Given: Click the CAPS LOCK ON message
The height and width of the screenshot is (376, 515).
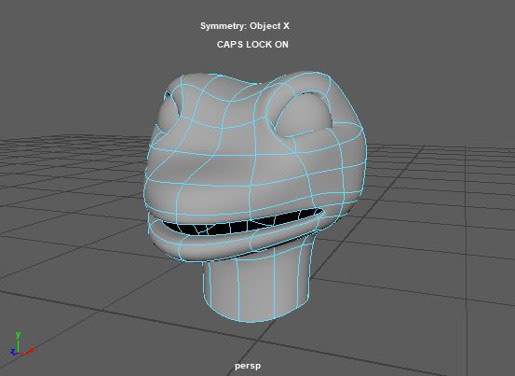Looking at the screenshot, I should click(x=252, y=45).
